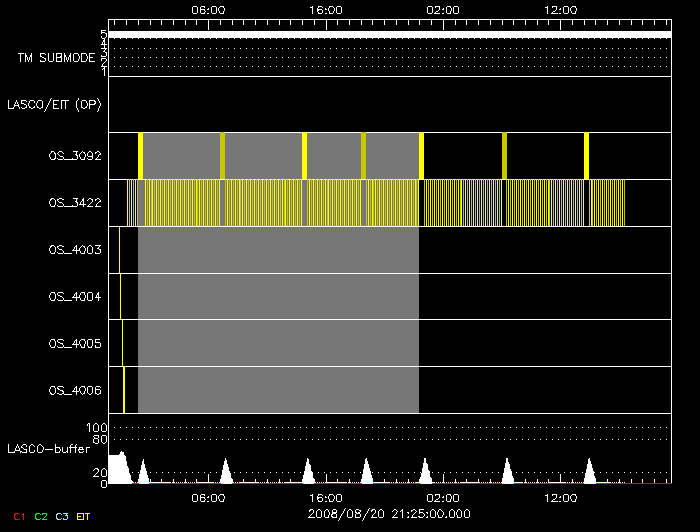Click the yellow EIT legend label
The height and width of the screenshot is (532, 700).
(83, 516)
